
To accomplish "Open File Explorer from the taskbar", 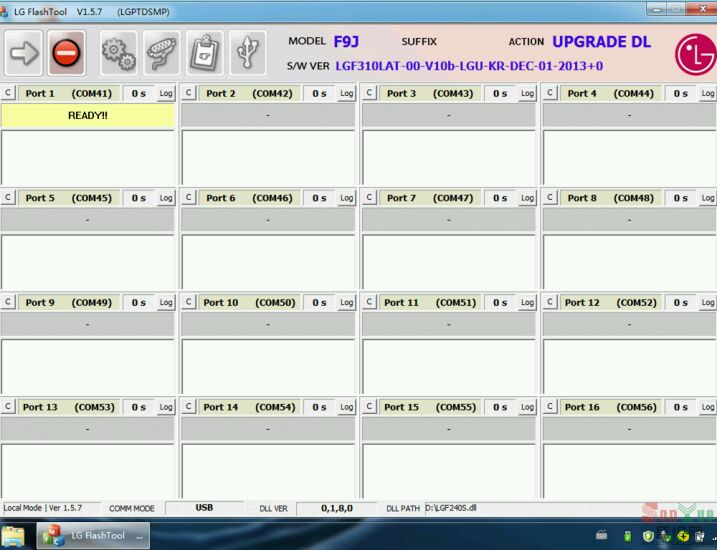I will click(x=13, y=535).
